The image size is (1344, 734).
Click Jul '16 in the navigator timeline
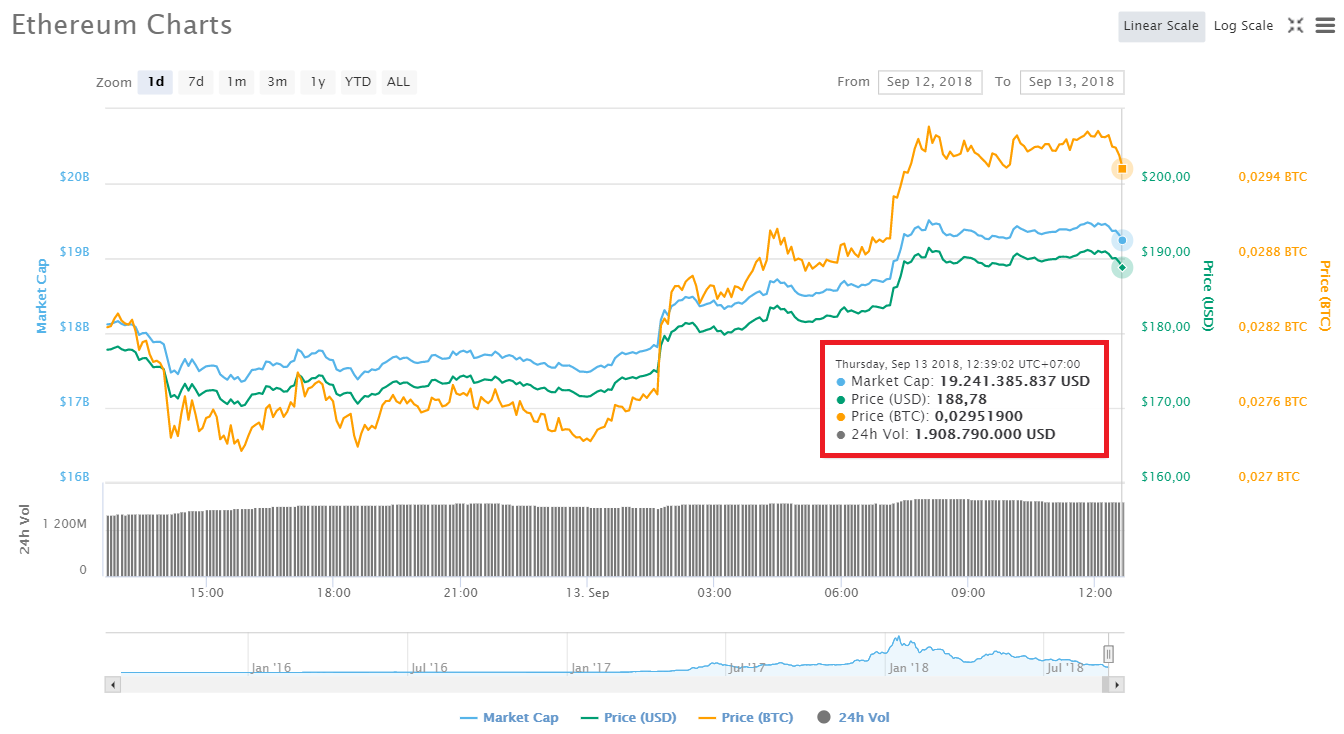click(428, 668)
